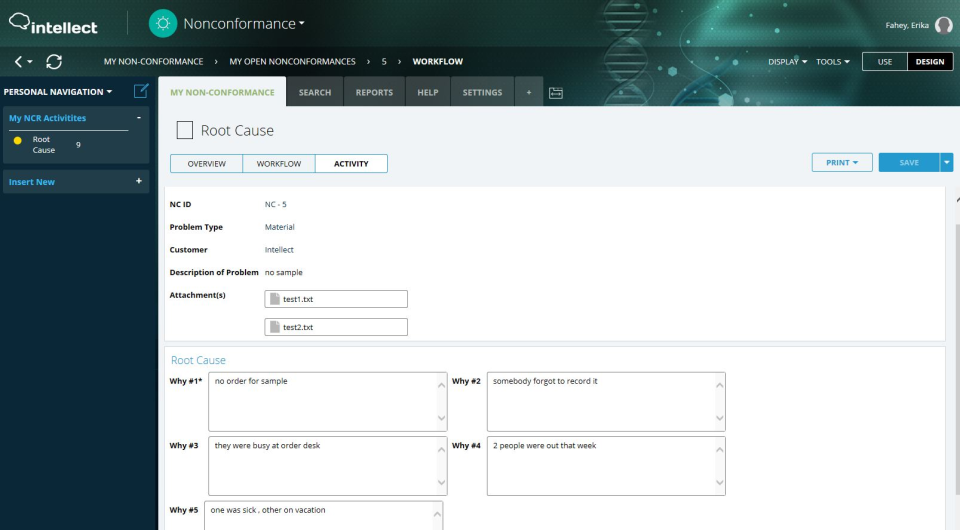Open the test1.txt attachment
Screen dimensions: 960x530
(336, 299)
